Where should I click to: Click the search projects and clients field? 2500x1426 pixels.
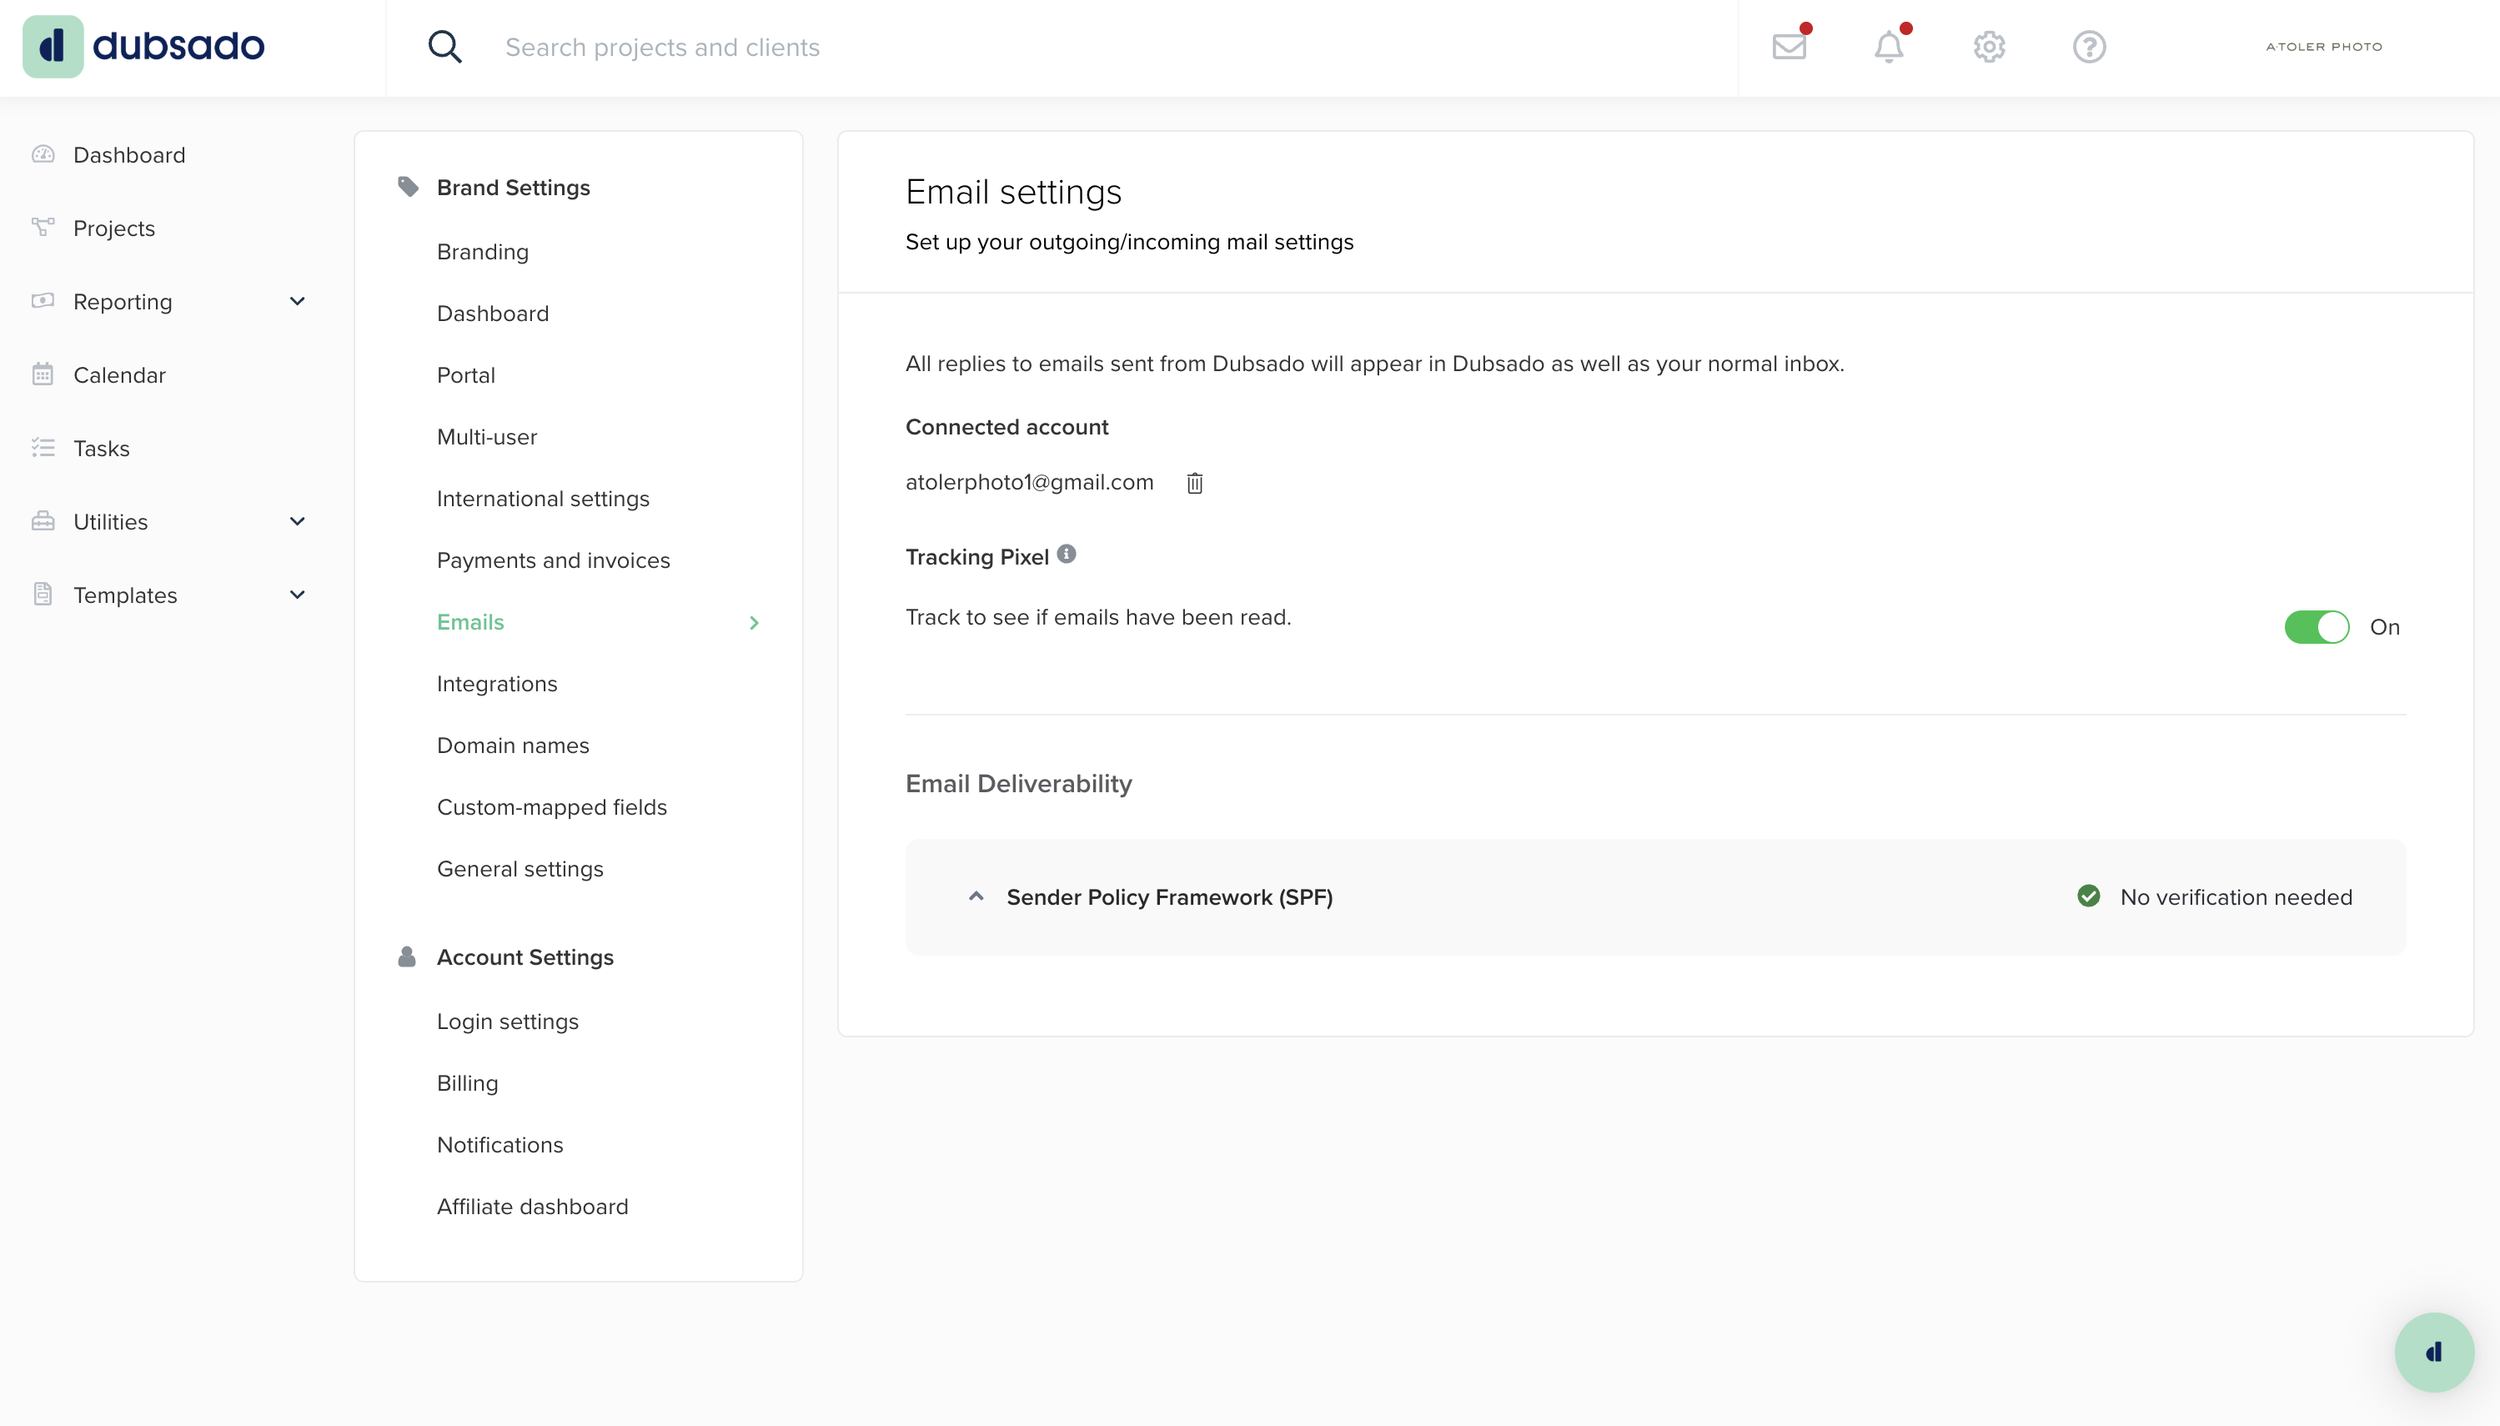pyautogui.click(x=900, y=47)
